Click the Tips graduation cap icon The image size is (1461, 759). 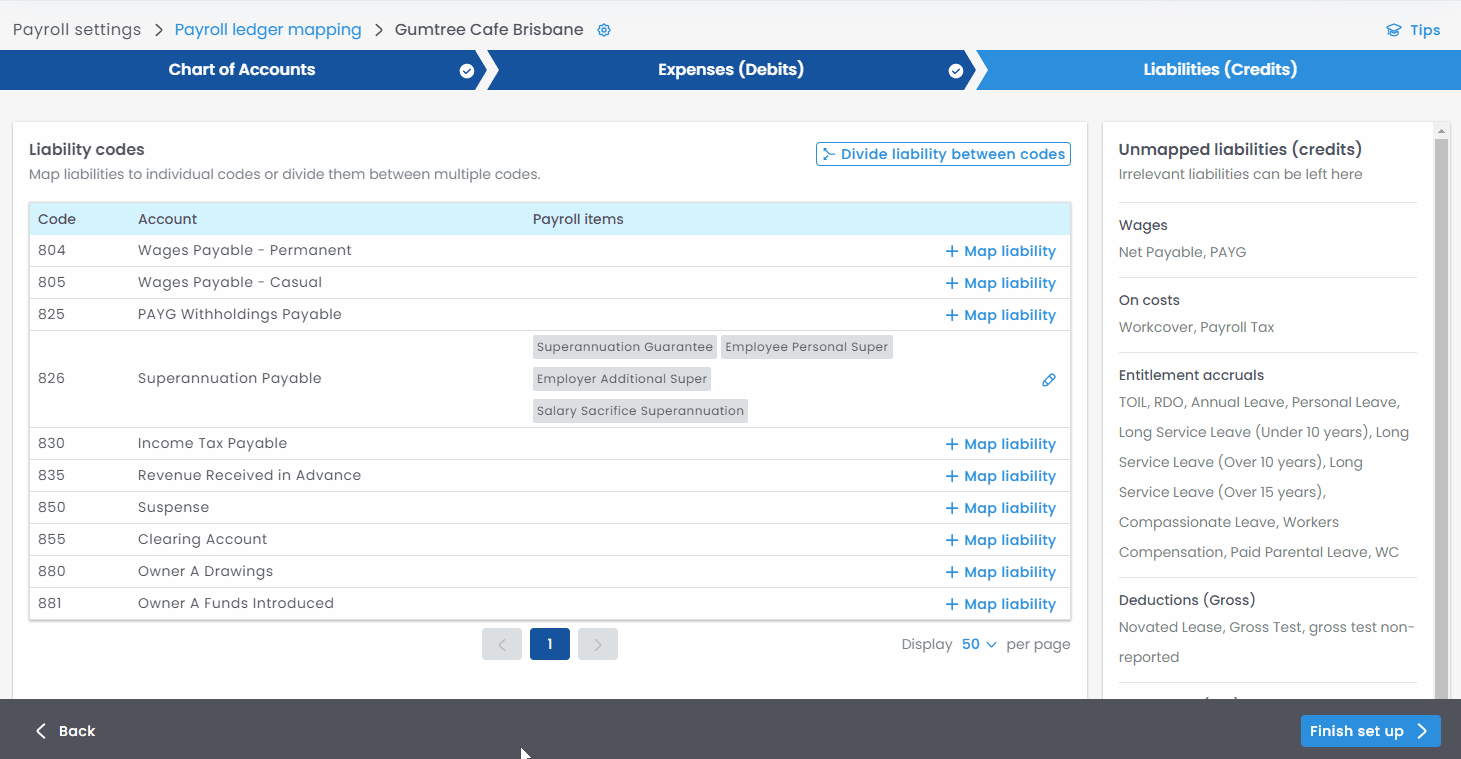point(1393,30)
